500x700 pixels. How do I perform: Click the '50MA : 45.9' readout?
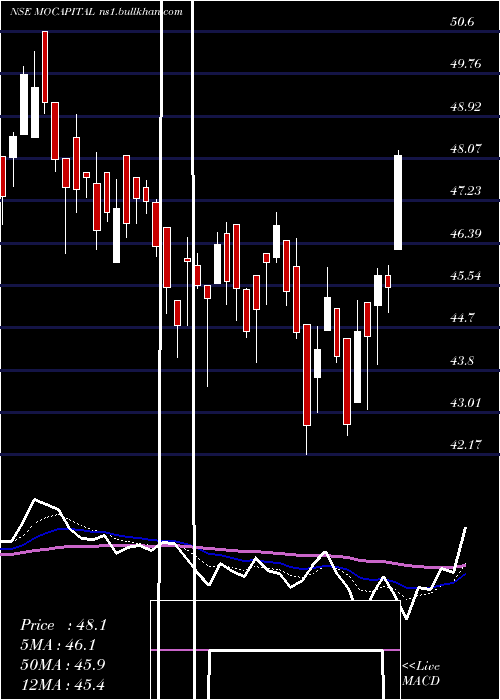(63, 664)
